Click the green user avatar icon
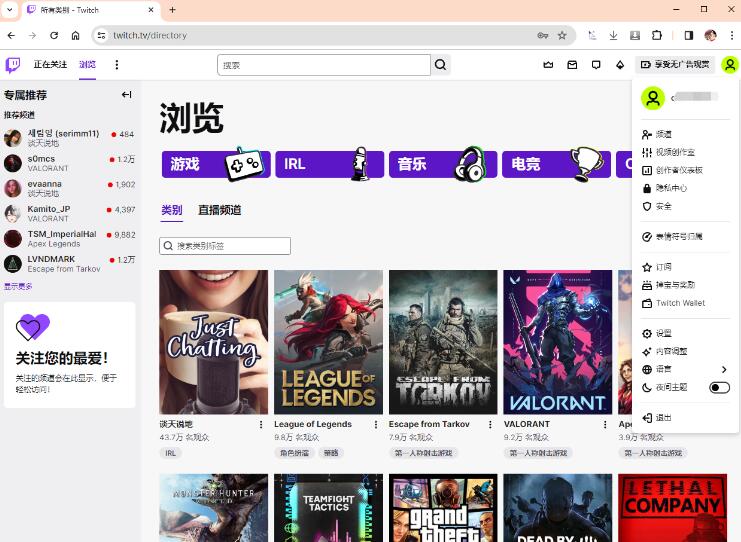The width and height of the screenshot is (741, 542). (x=730, y=65)
